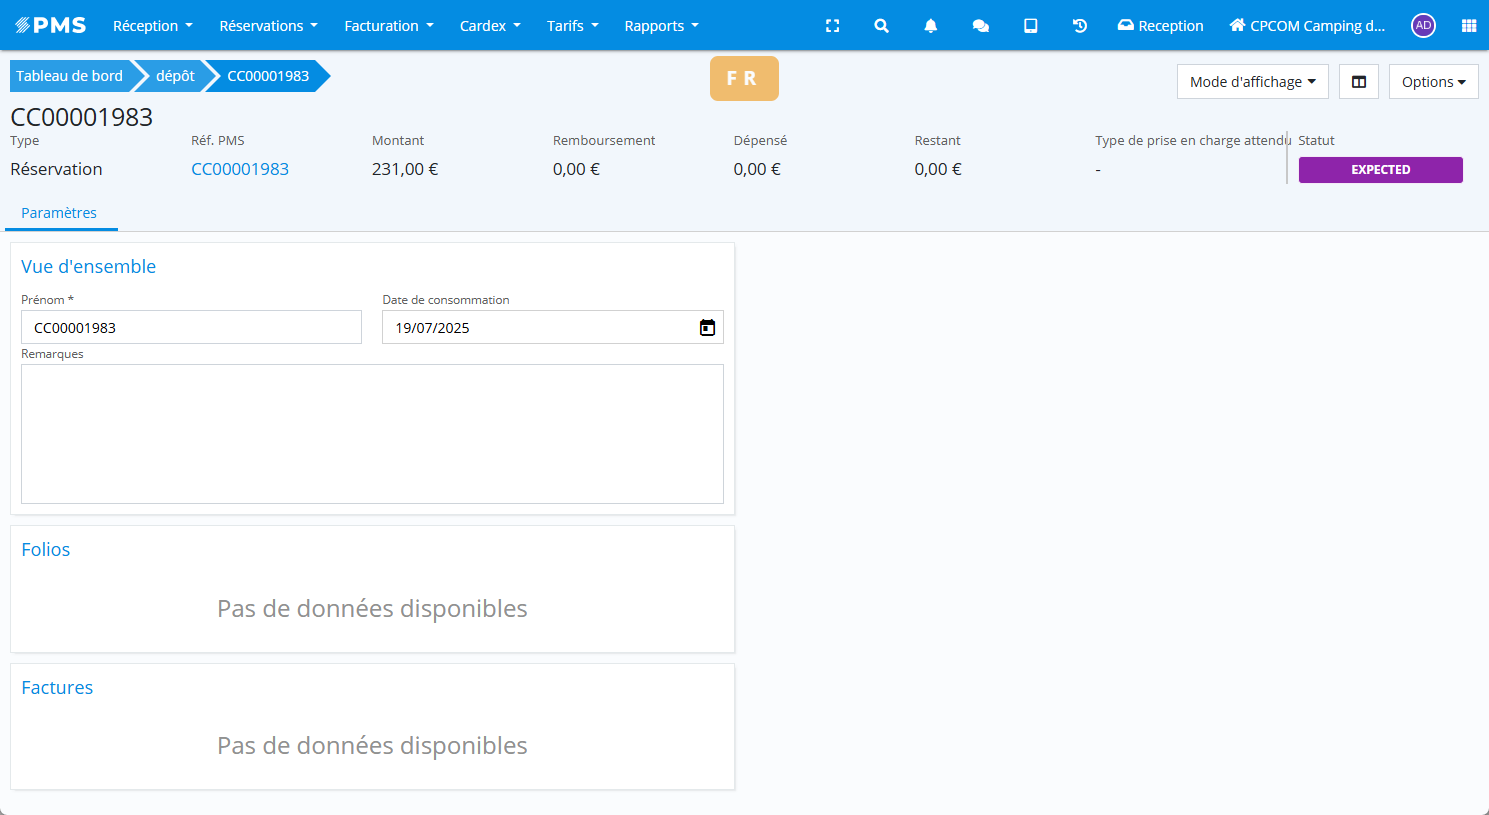The height and width of the screenshot is (815, 1489).
Task: Expand the Mode d'affichage dropdown
Action: [x=1252, y=82]
